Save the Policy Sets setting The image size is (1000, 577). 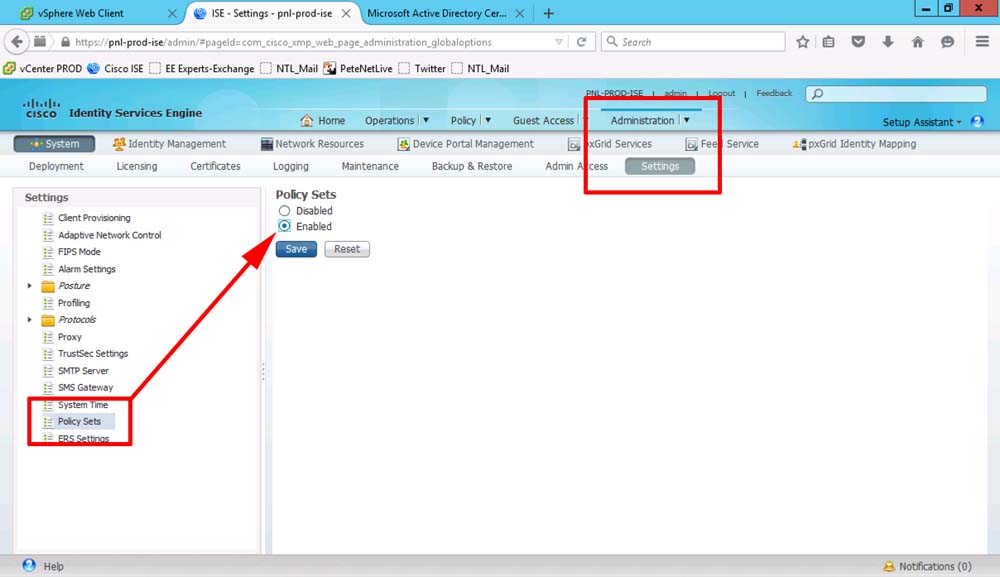296,249
